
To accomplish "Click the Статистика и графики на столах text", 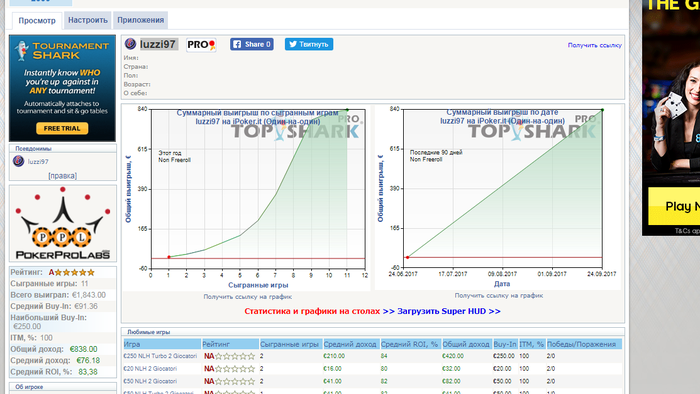I will coord(312,311).
